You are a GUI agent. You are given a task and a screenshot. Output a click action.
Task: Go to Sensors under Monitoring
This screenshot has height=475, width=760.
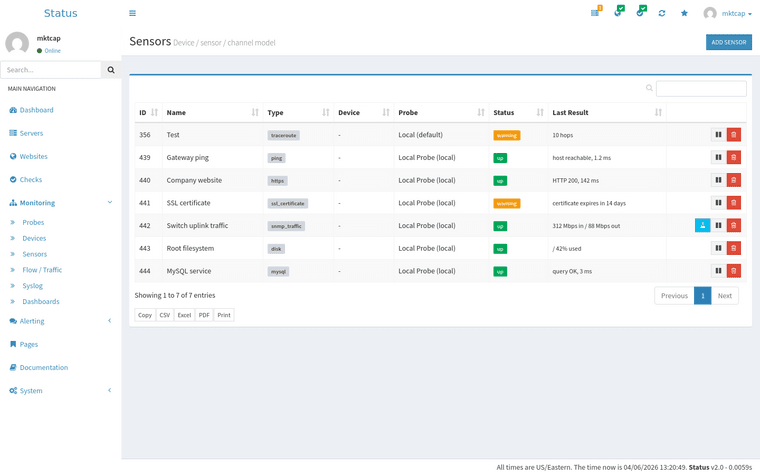pyautogui.click(x=34, y=254)
